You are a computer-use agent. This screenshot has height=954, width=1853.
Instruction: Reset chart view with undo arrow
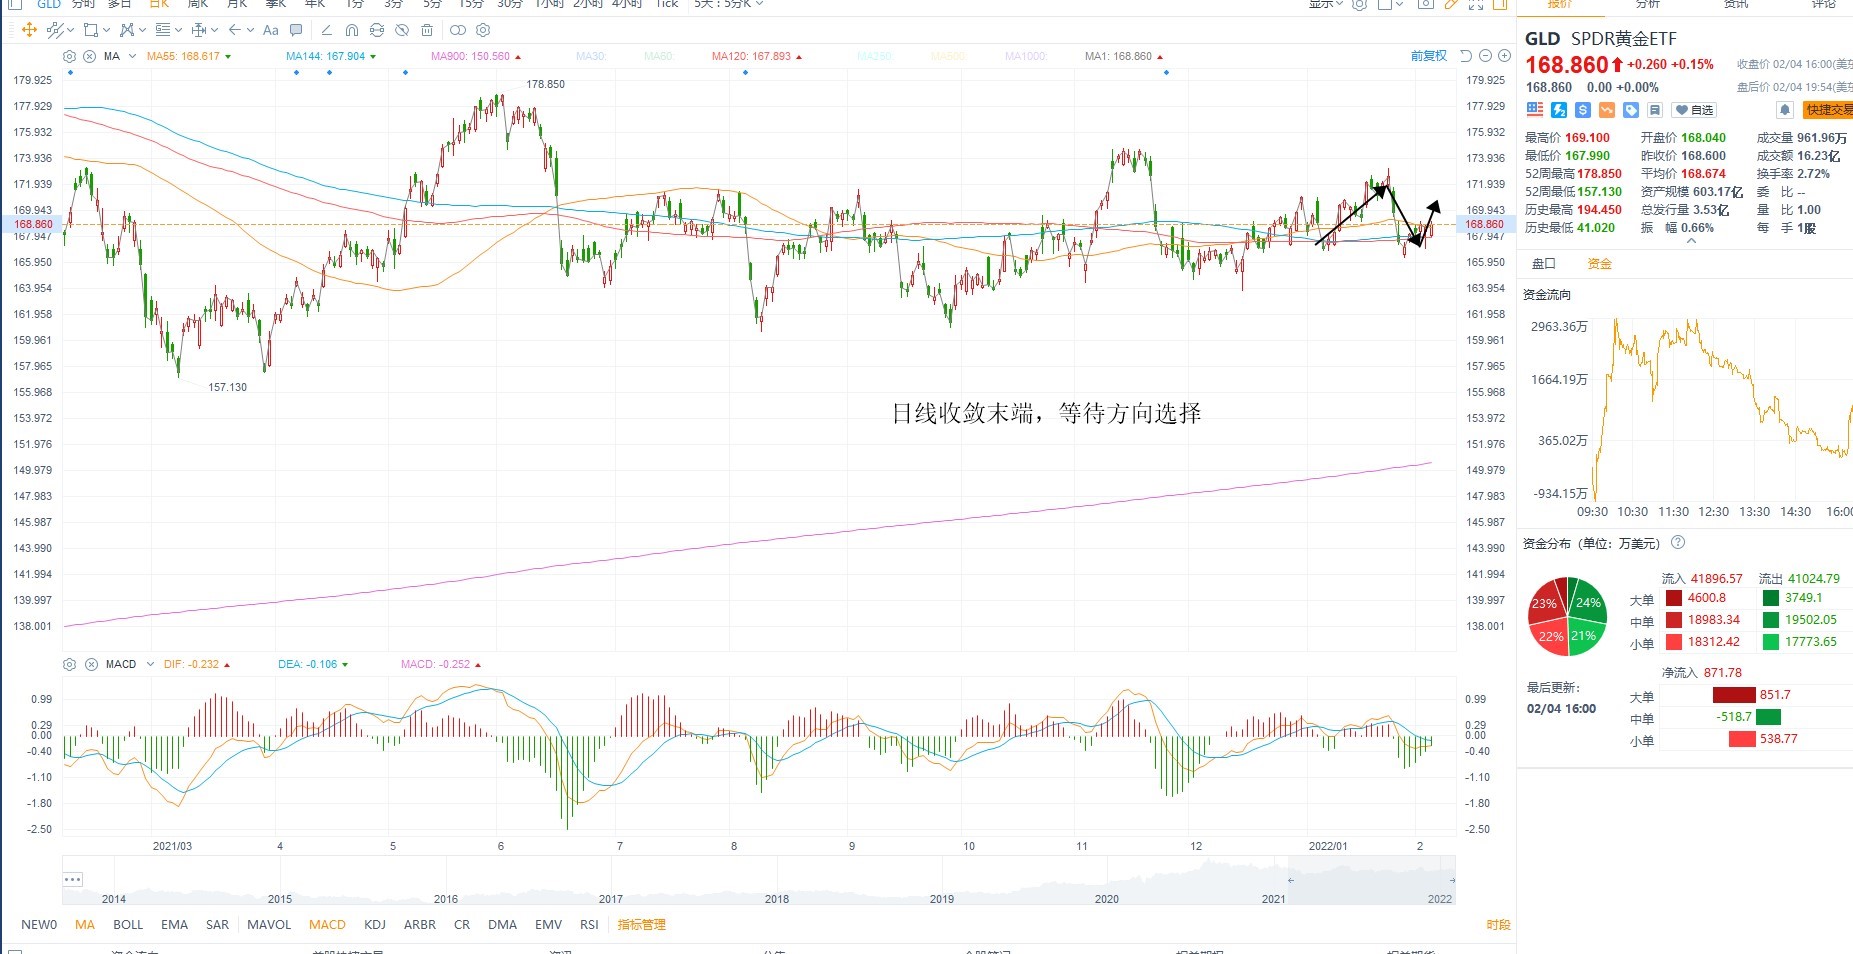pyautogui.click(x=1466, y=56)
